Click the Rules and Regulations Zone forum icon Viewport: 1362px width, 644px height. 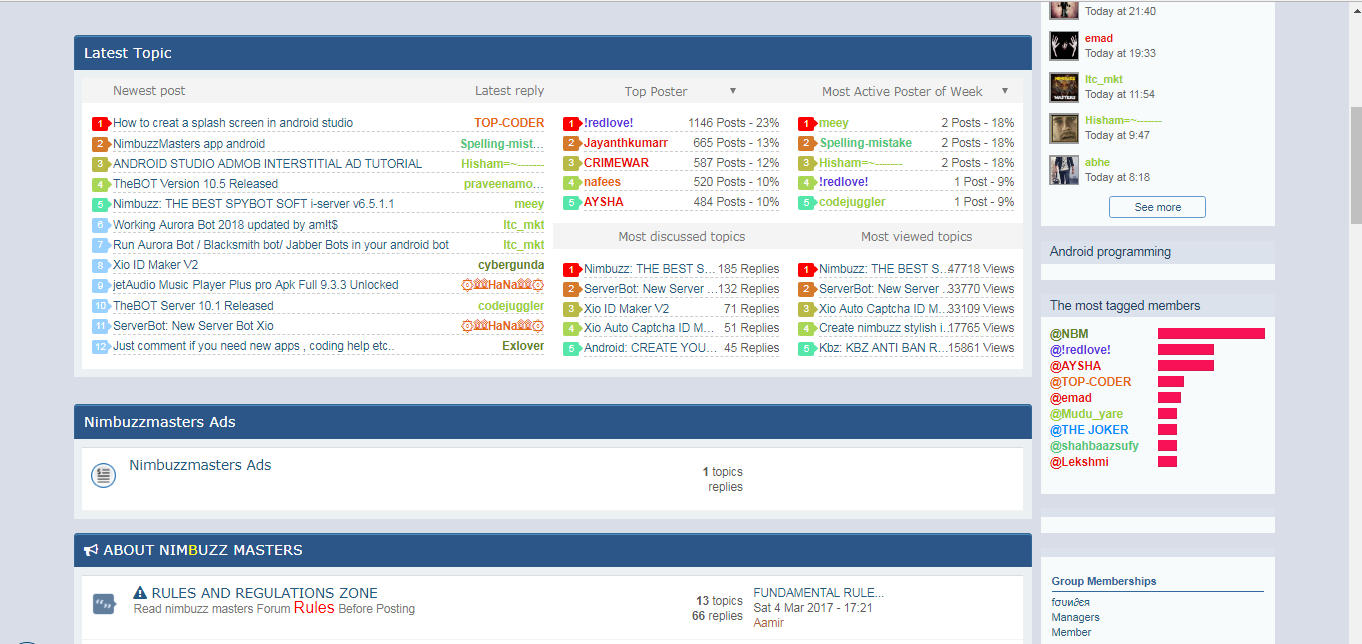point(104,603)
